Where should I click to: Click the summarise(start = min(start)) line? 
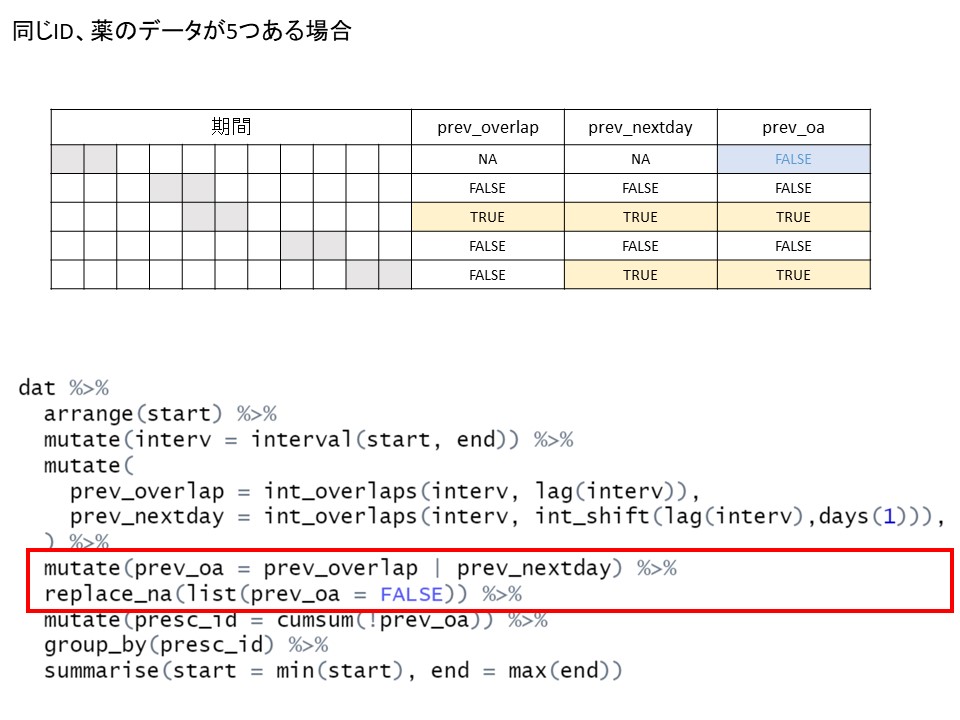click(x=332, y=670)
